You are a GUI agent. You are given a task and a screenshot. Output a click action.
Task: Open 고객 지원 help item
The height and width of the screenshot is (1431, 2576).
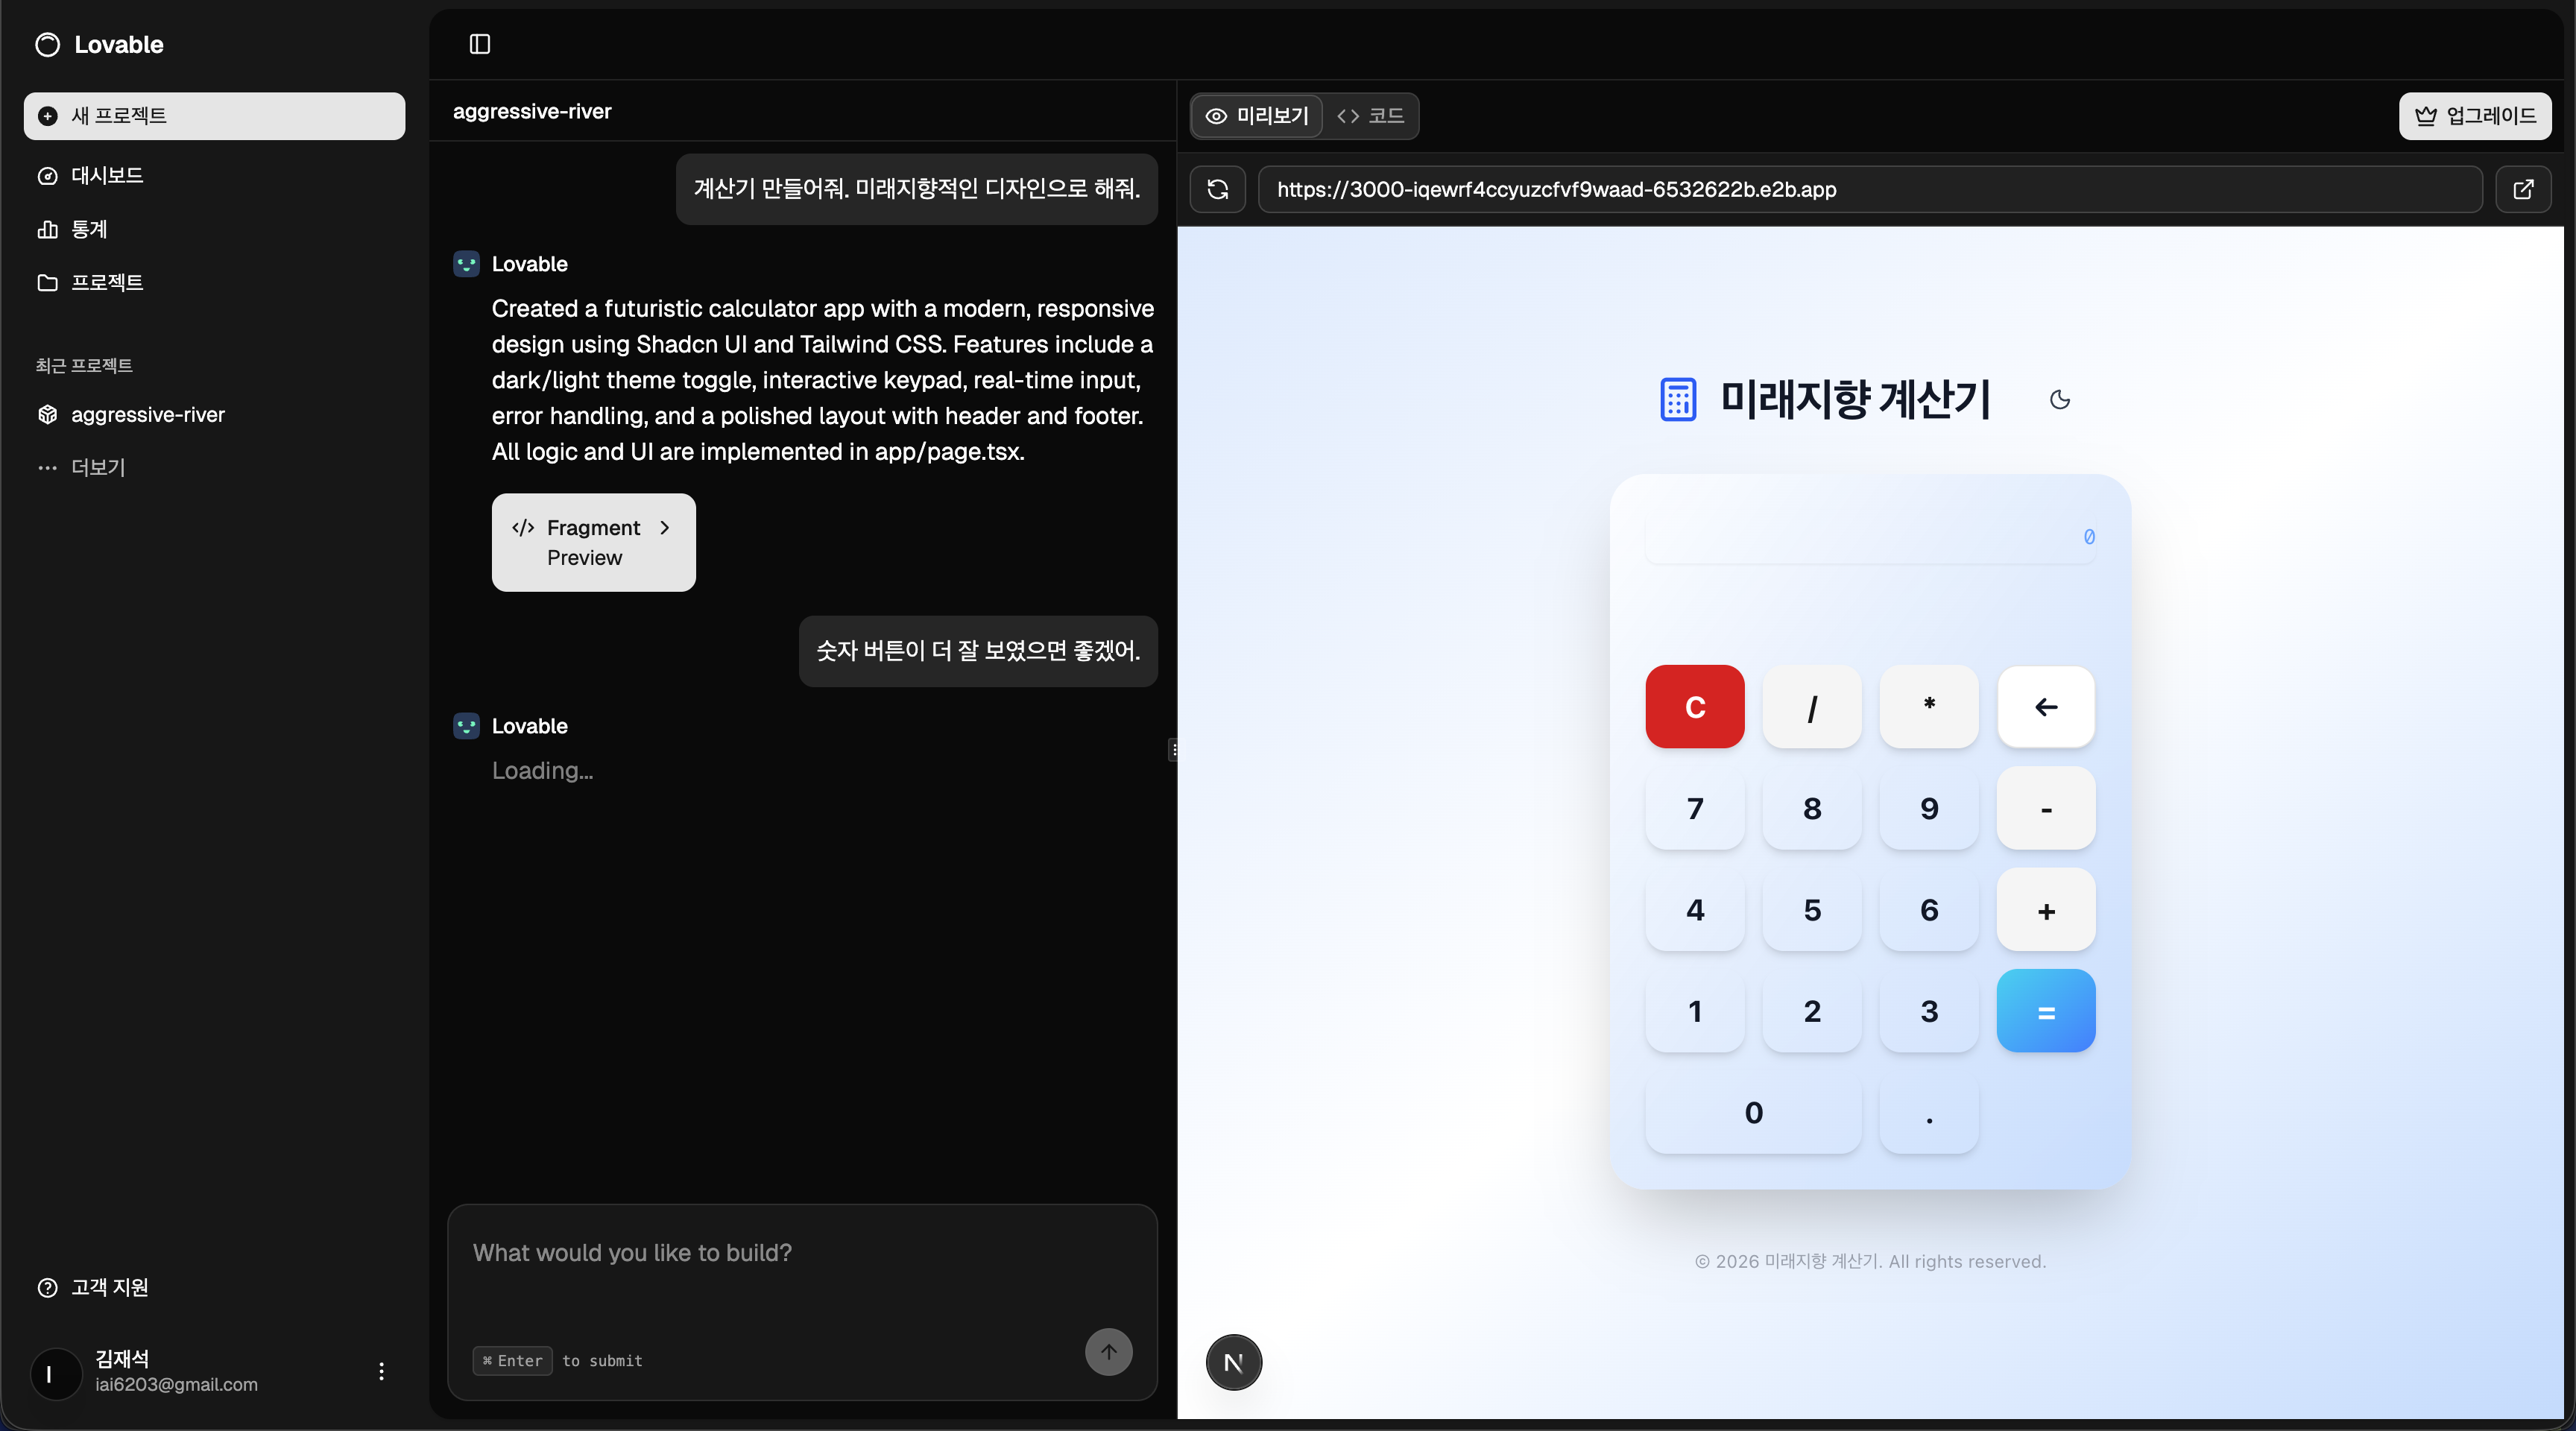(108, 1287)
